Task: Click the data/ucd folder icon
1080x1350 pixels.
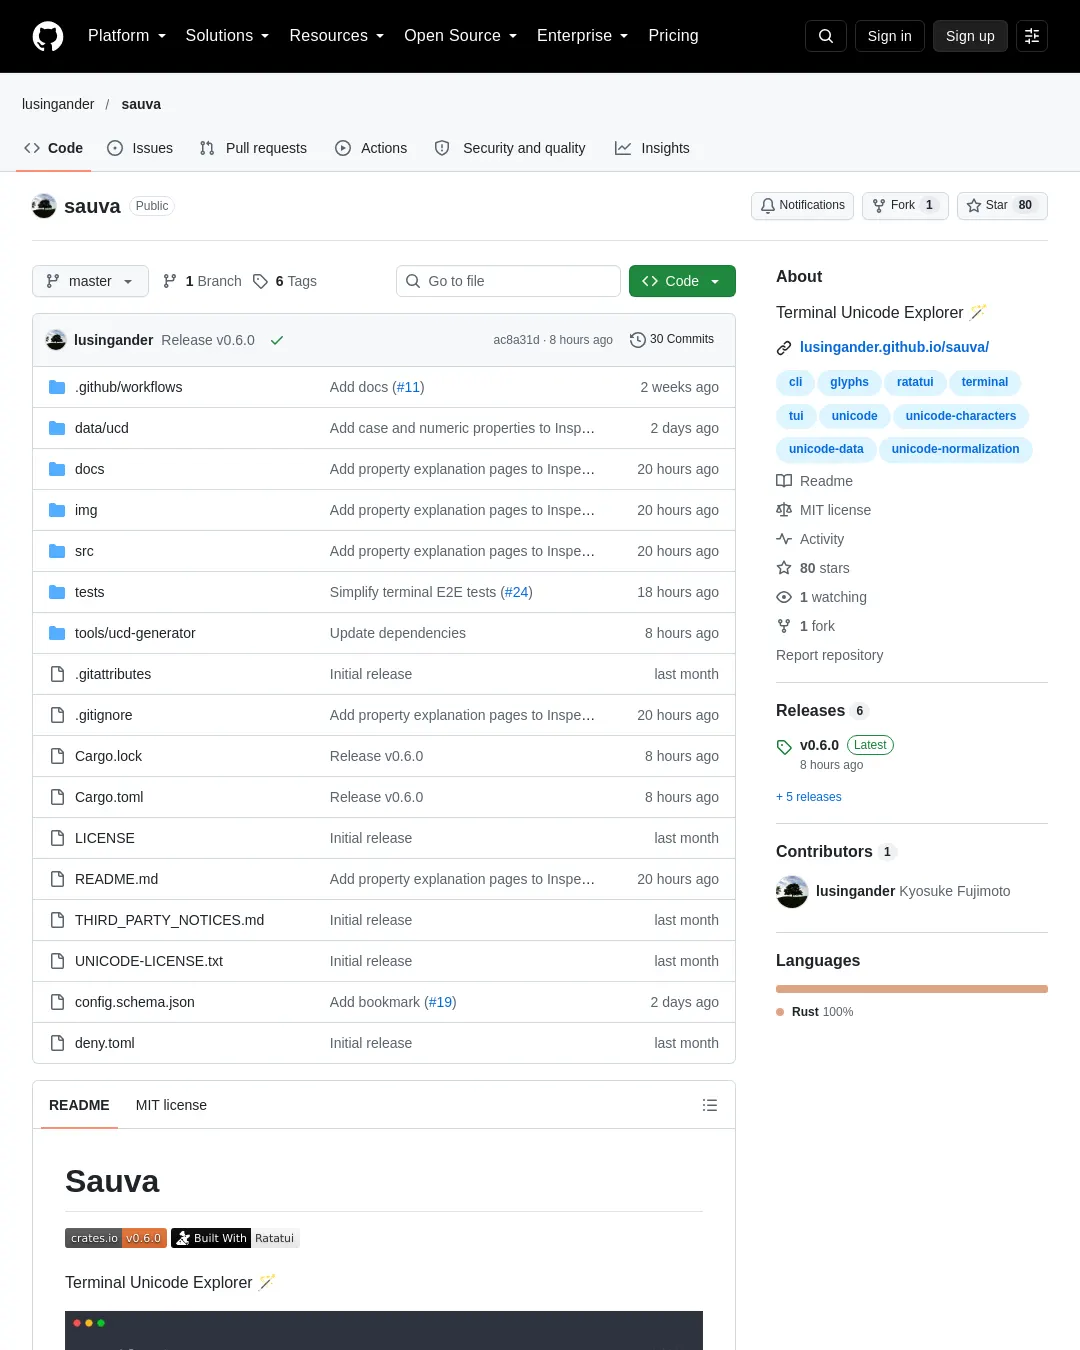Action: pos(57,428)
